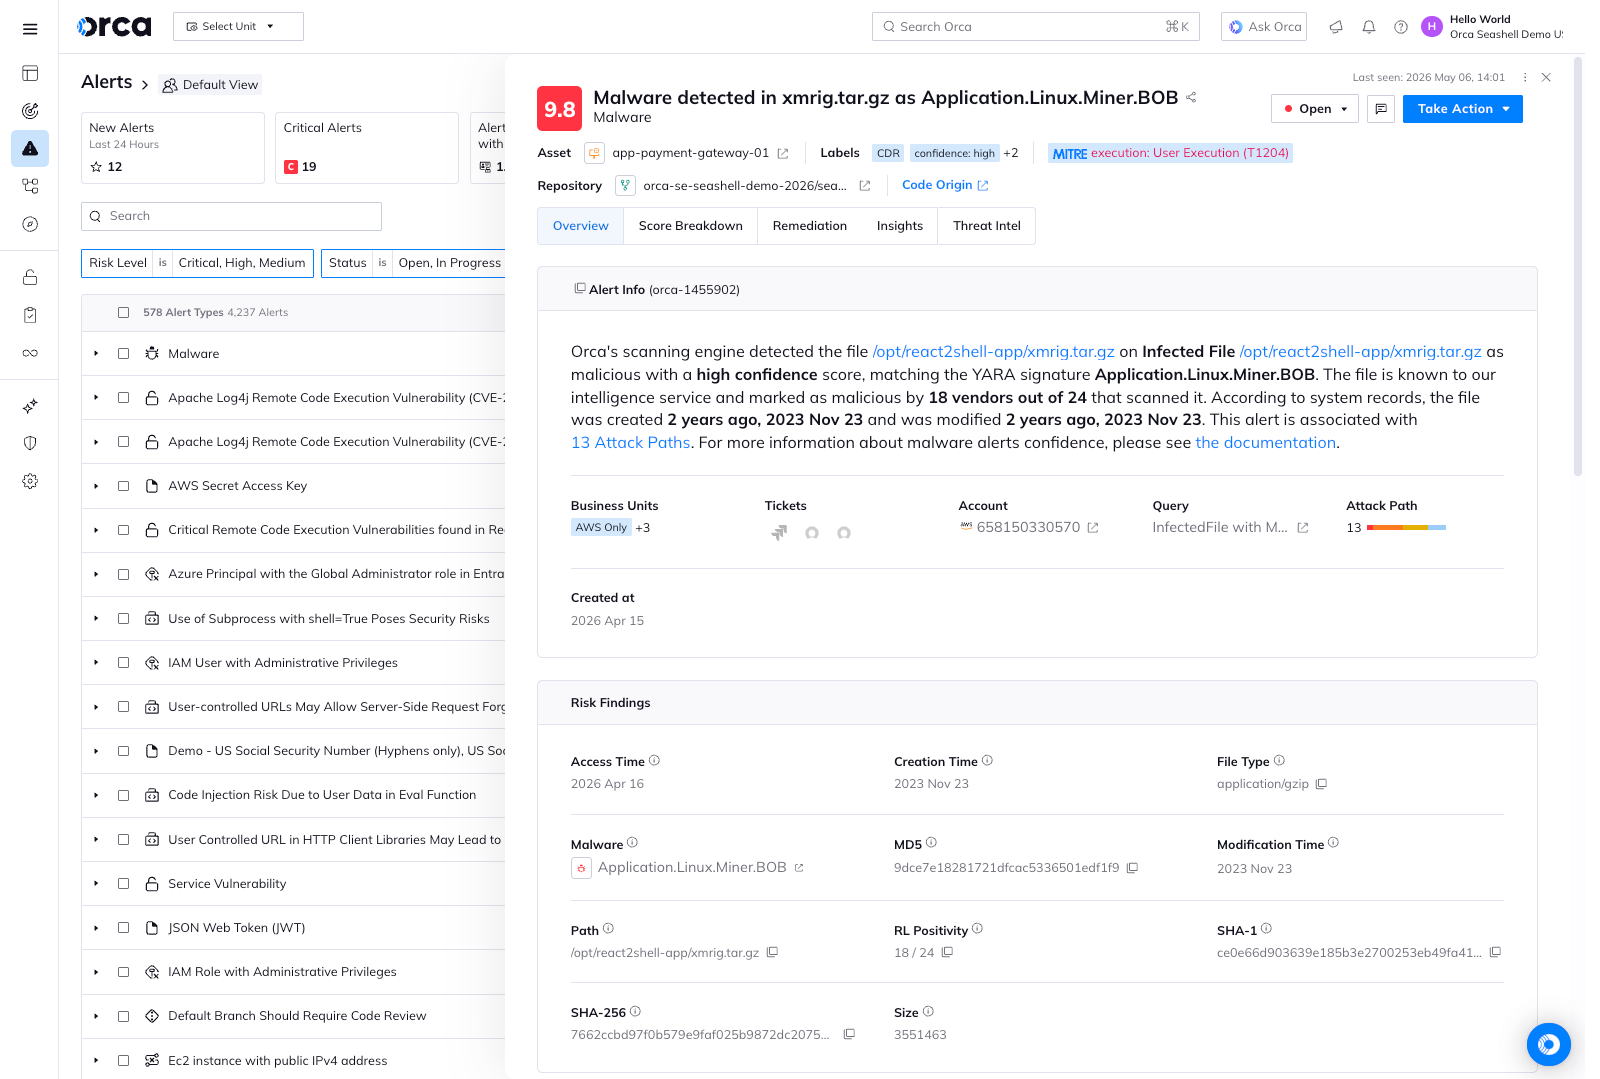The image size is (1600, 1079).
Task: Expand Use of Subprocess with shell=True row
Action: pos(96,619)
